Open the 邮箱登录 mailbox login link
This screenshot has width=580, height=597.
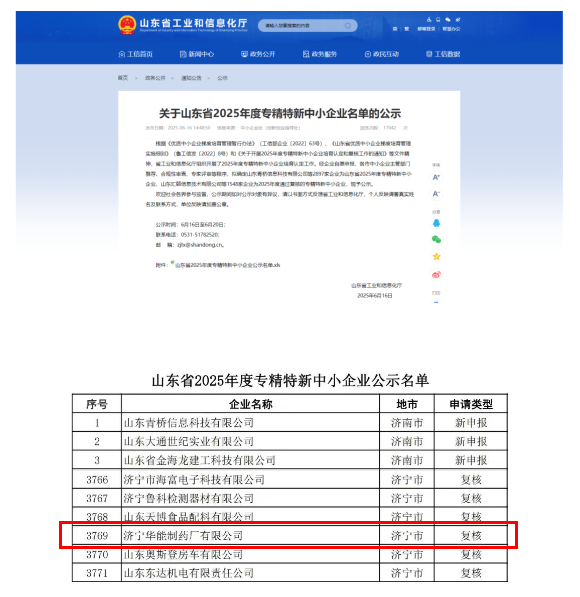[426, 29]
